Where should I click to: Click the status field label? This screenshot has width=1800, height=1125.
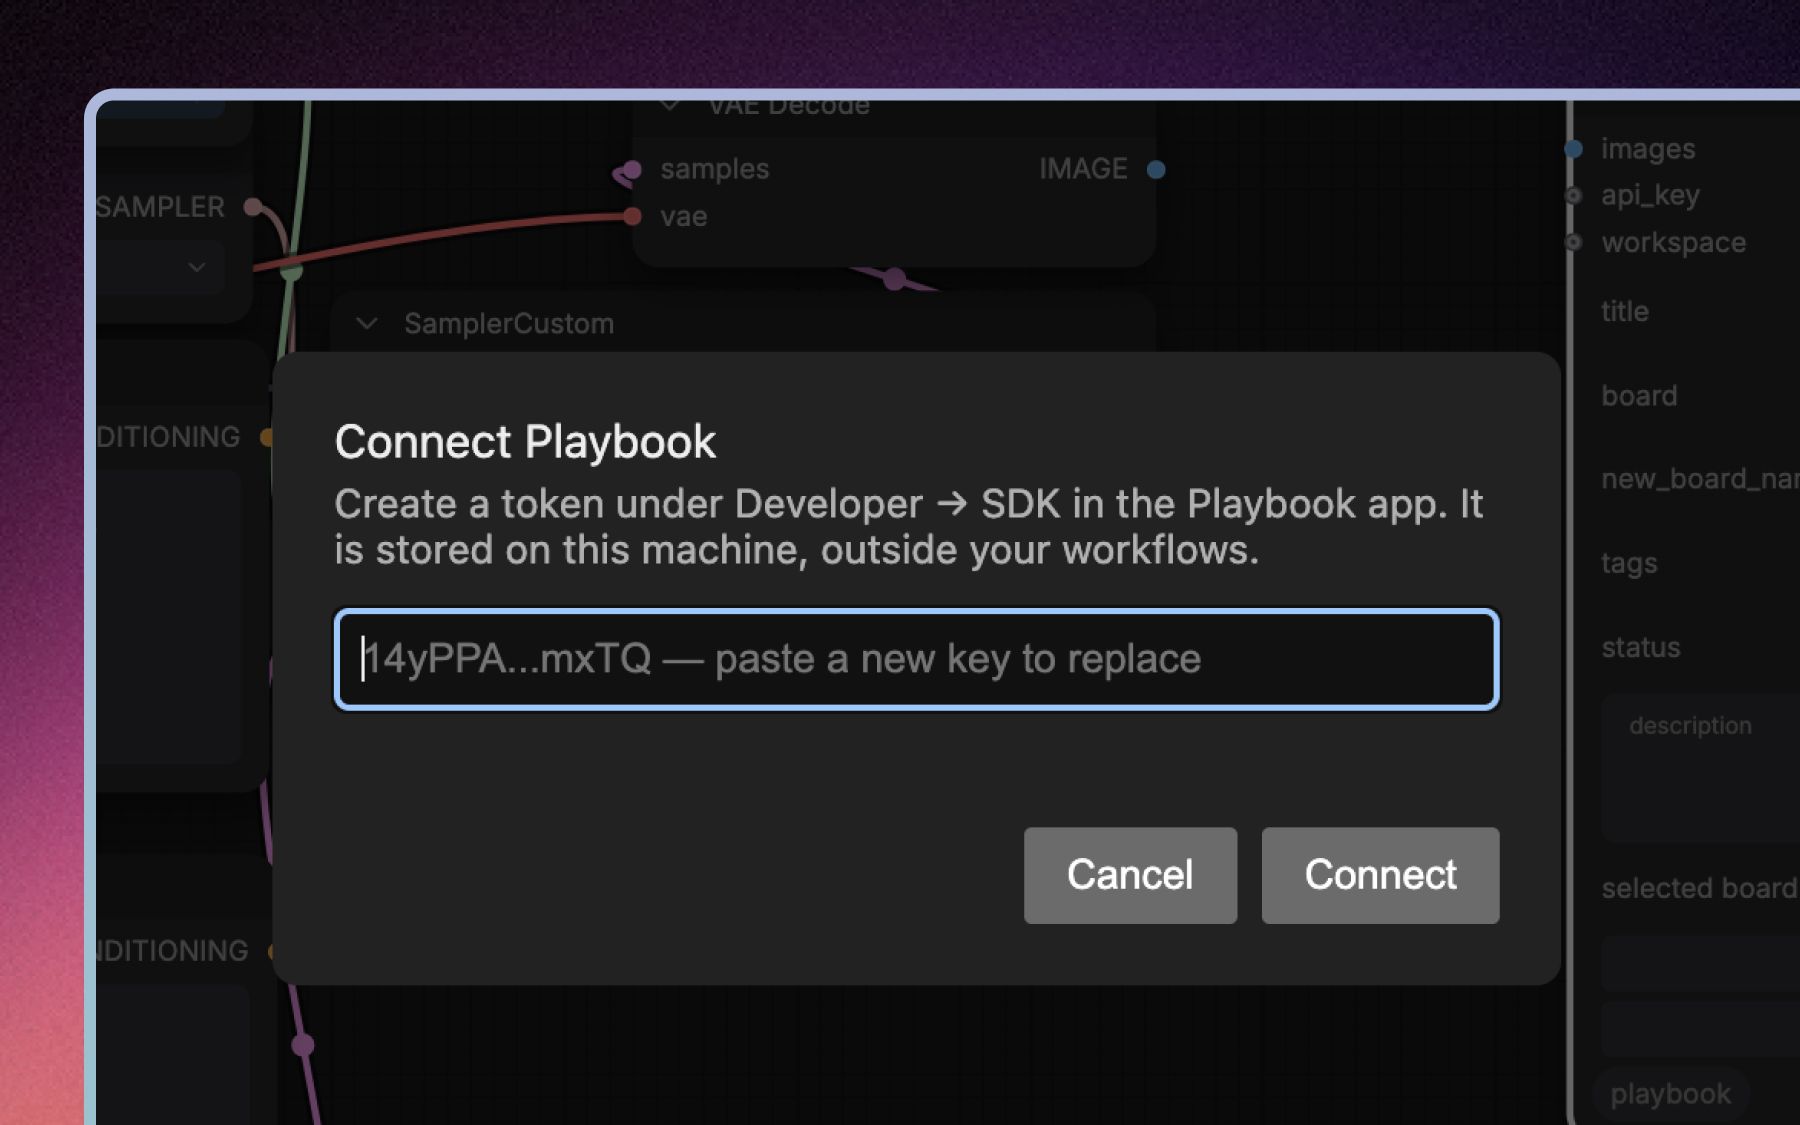[1640, 647]
